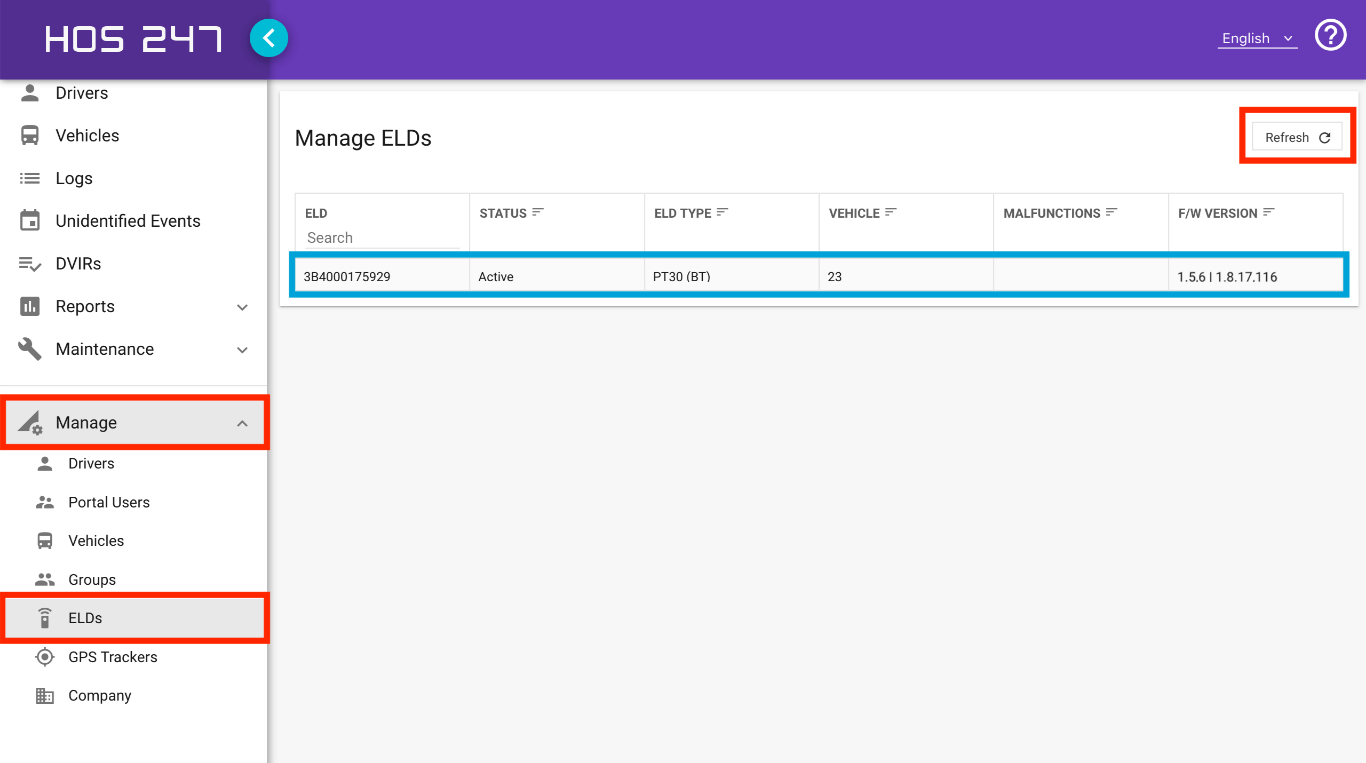This screenshot has height=763, width=1366.
Task: Click the Logs list icon
Action: (30, 178)
